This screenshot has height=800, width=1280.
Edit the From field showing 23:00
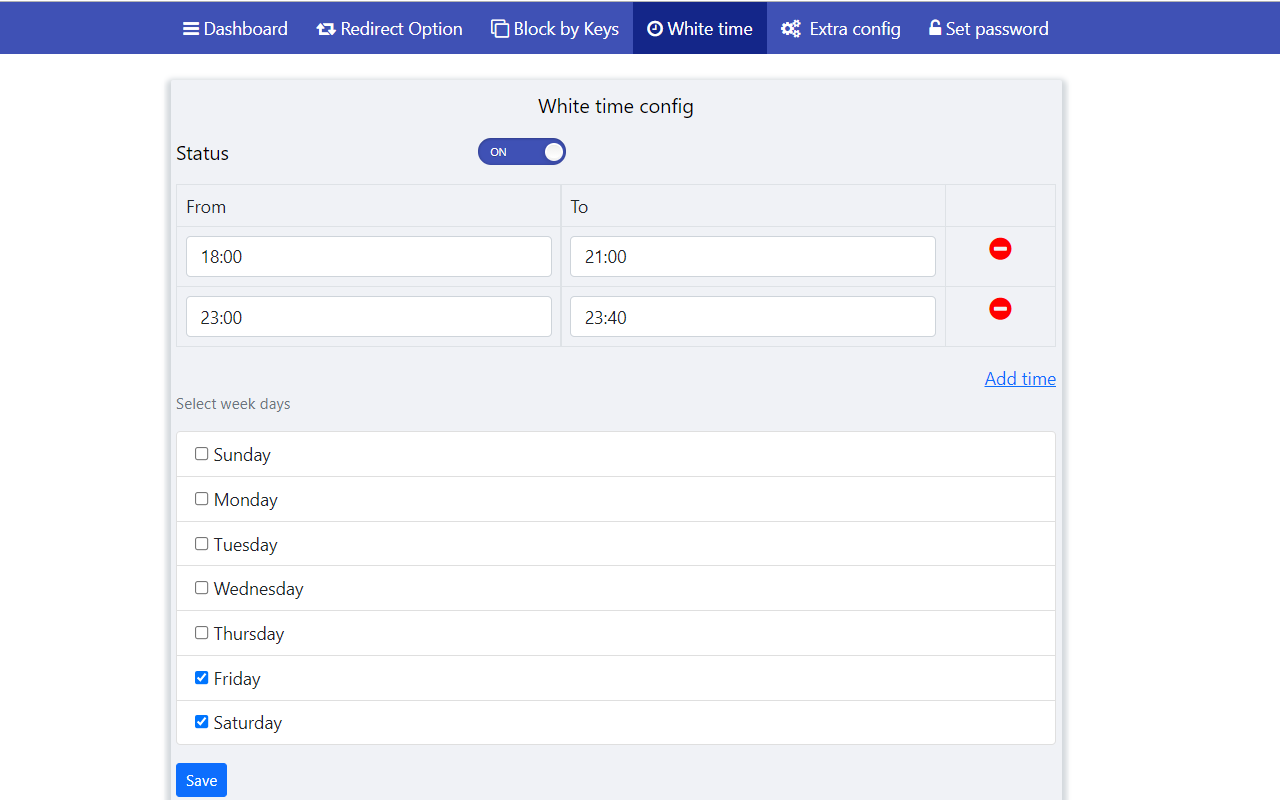(369, 317)
